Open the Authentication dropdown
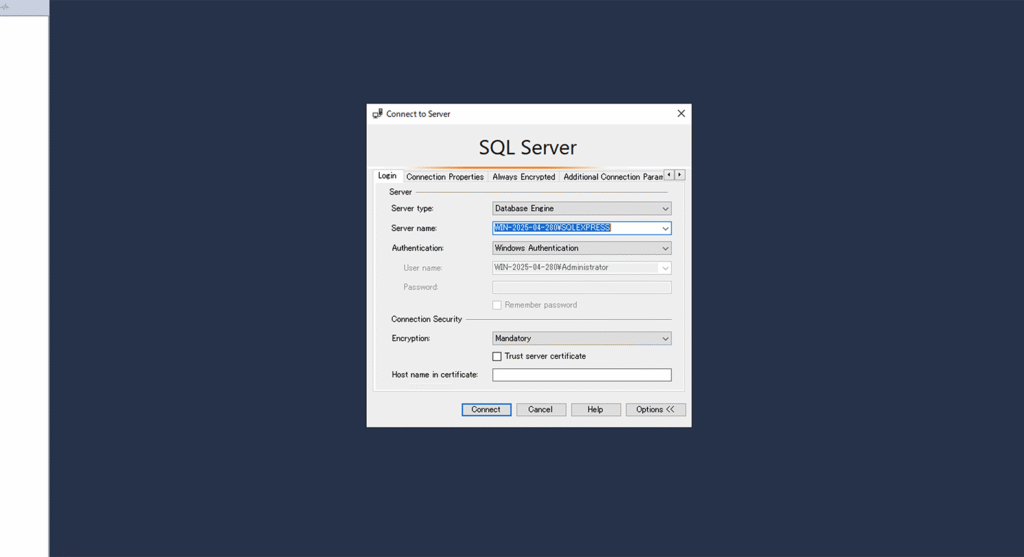Screen dimensions: 1024x557 [x=581, y=248]
